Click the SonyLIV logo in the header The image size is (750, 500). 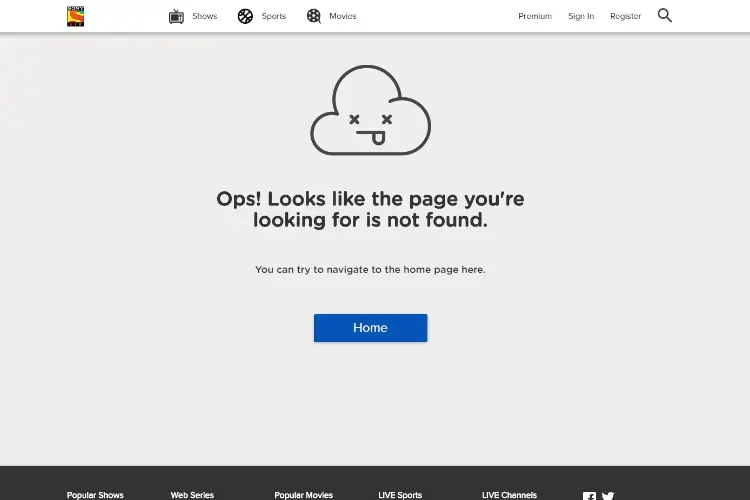coord(76,16)
